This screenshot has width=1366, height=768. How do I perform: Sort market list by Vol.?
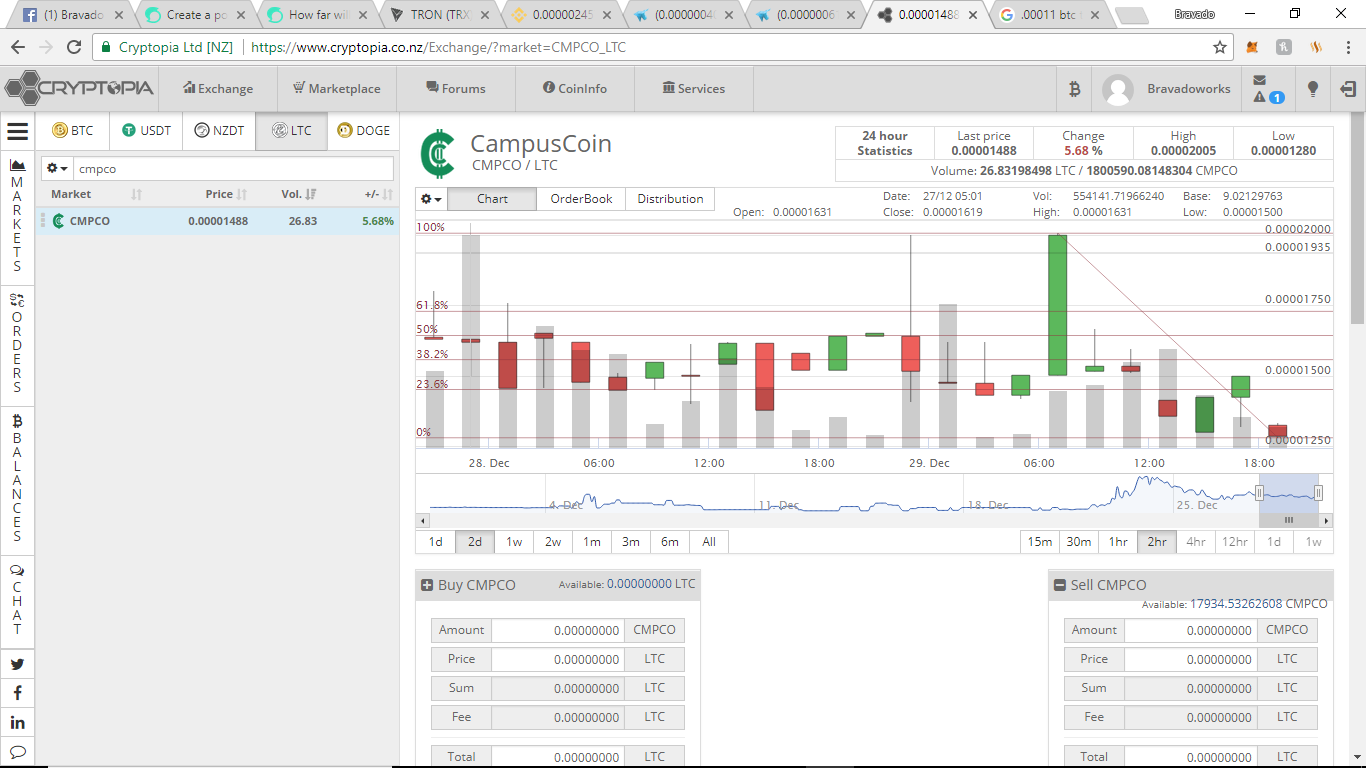coord(298,194)
